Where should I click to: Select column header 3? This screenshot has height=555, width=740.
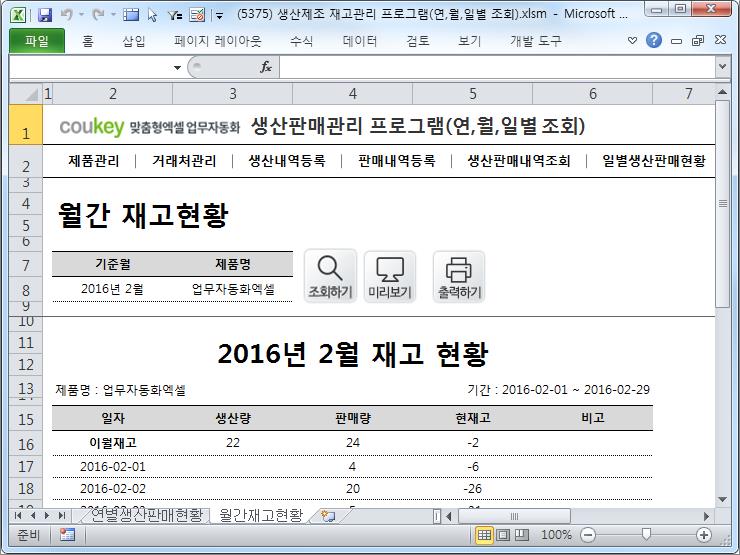233,94
